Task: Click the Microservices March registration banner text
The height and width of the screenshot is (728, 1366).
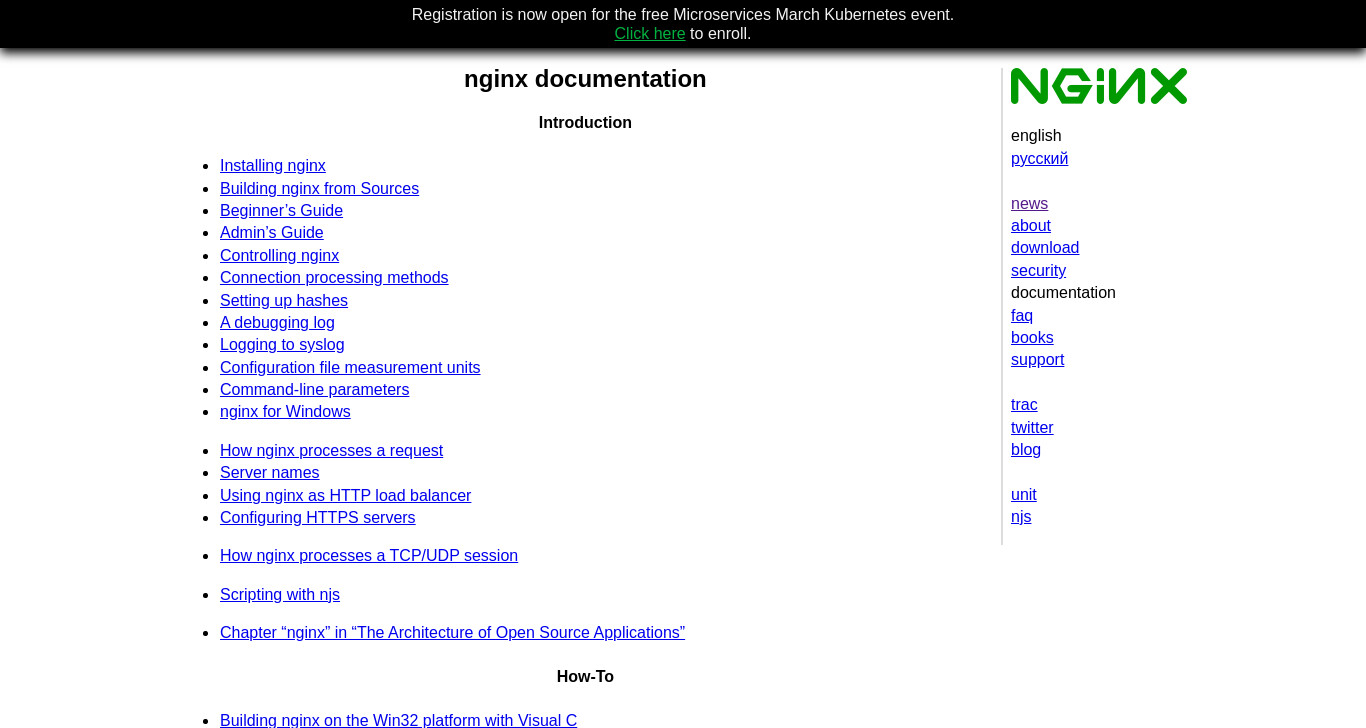Action: tap(683, 15)
